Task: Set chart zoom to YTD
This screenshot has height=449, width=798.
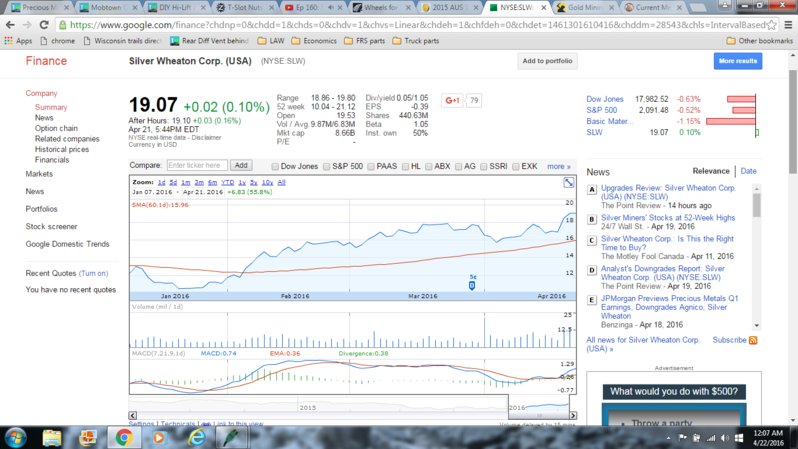Action: tap(227, 182)
